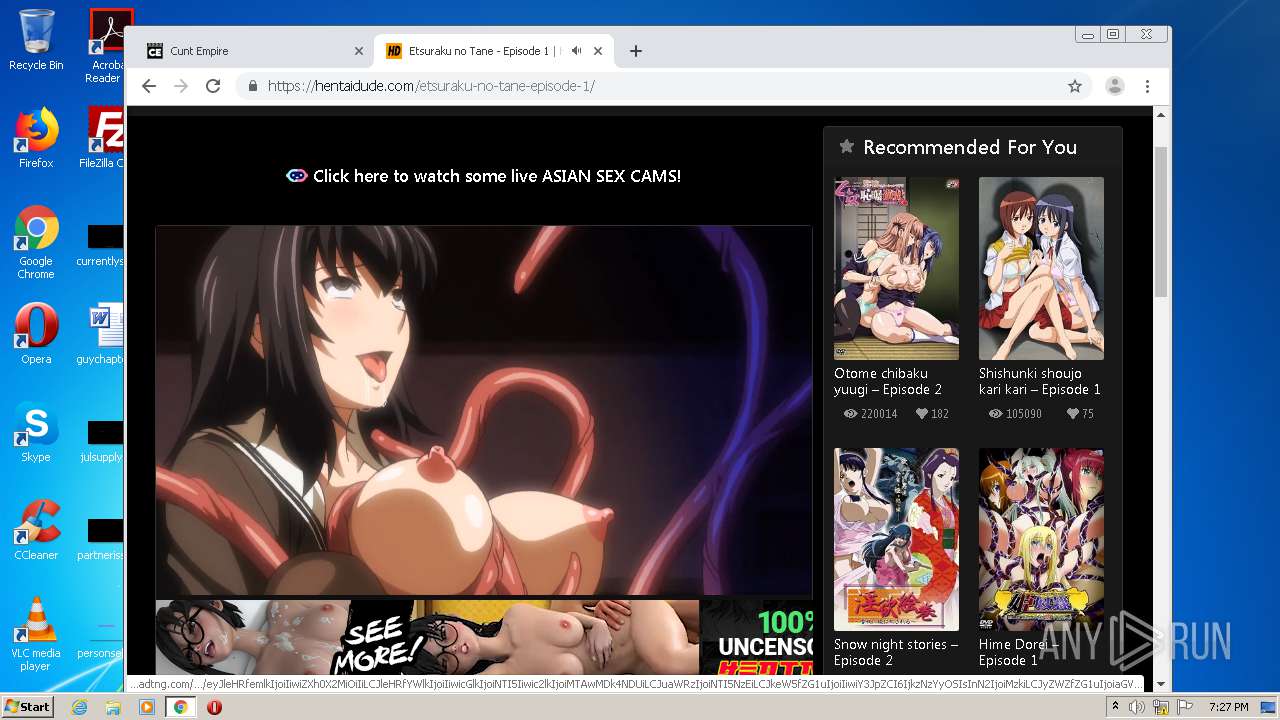This screenshot has height=720, width=1280.
Task: Select the VLC media player desktop shortcut
Action: coord(36,634)
